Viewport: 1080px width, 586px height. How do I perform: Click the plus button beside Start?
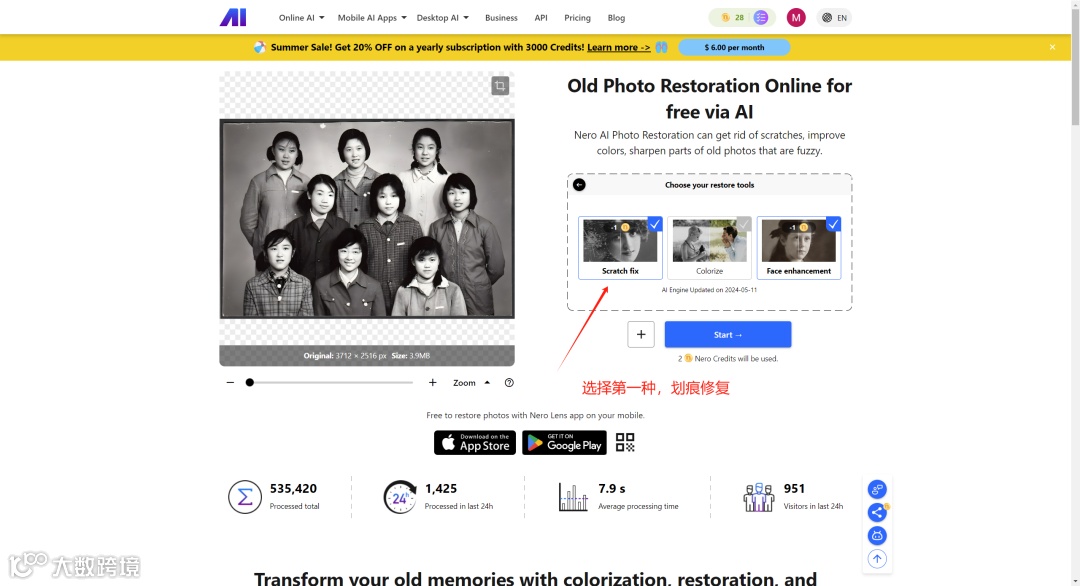click(641, 335)
